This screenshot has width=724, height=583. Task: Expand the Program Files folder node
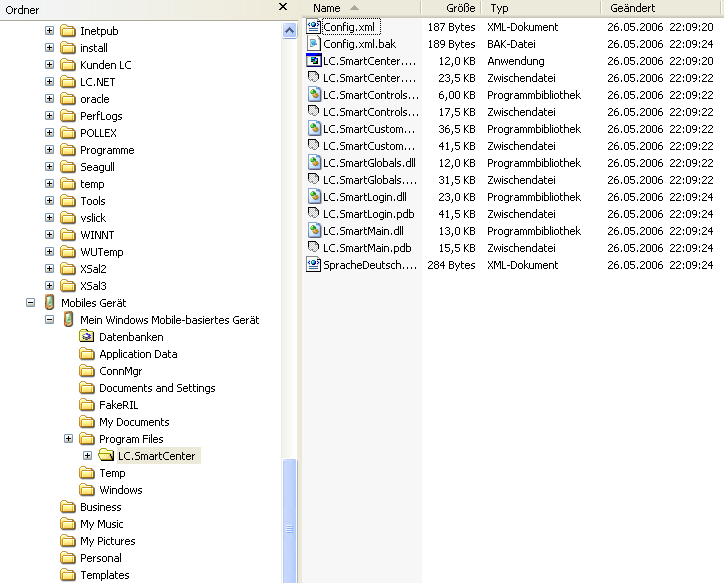[x=69, y=439]
